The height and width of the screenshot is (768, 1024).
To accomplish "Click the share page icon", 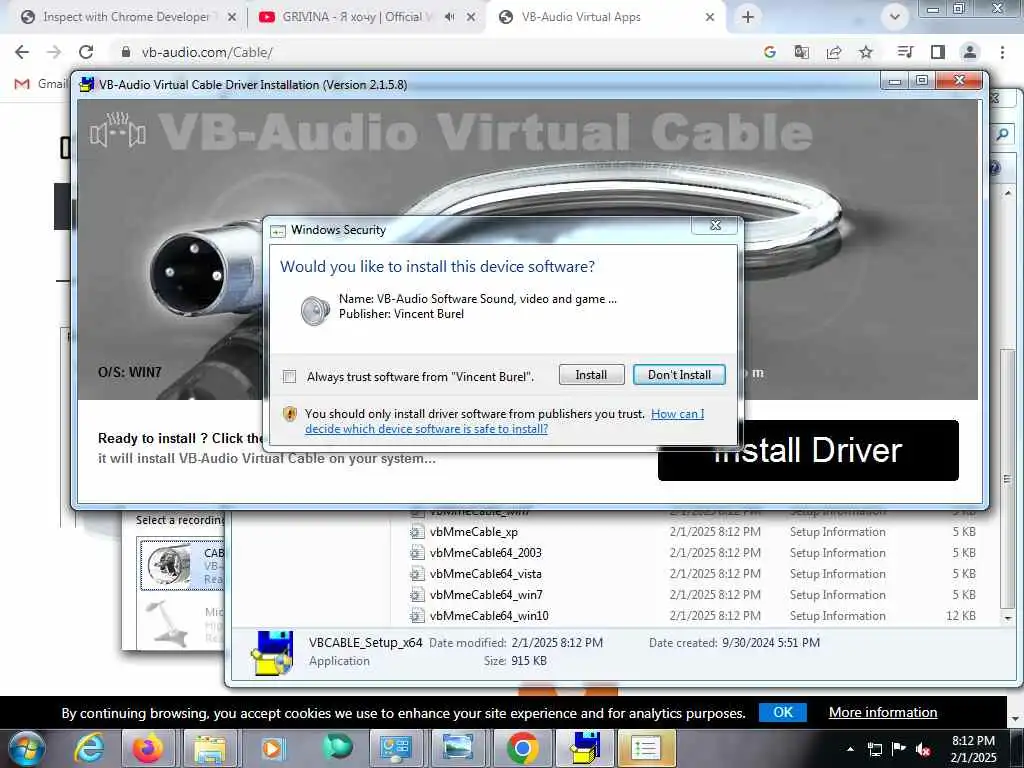I will 834,52.
